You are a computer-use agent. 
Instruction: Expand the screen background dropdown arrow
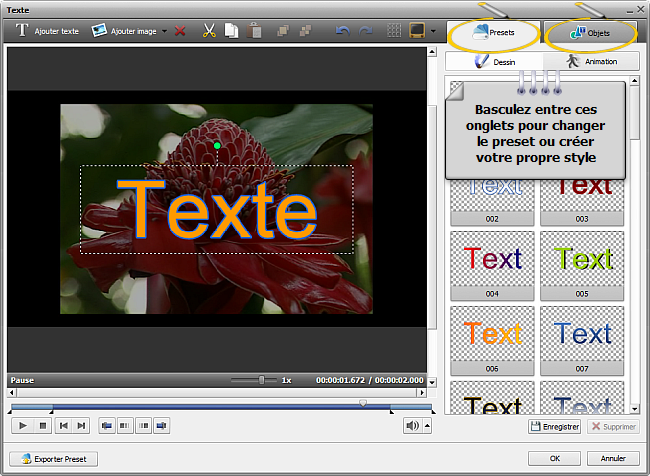coord(432,31)
